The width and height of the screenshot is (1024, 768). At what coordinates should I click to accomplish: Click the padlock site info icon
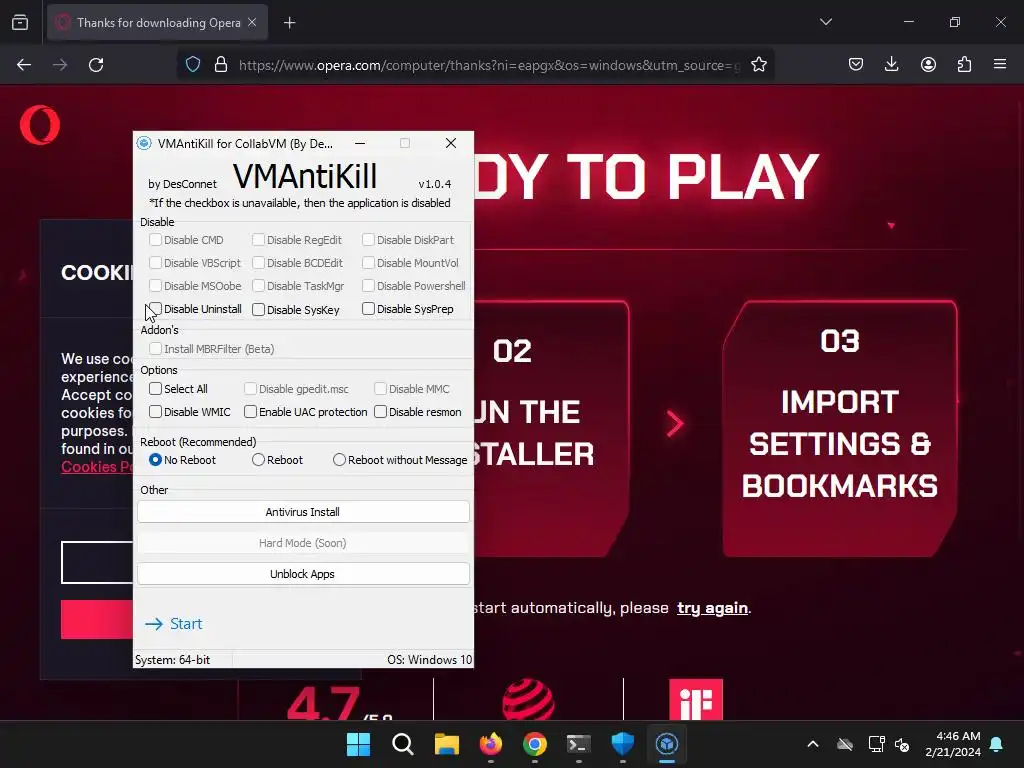[x=221, y=65]
